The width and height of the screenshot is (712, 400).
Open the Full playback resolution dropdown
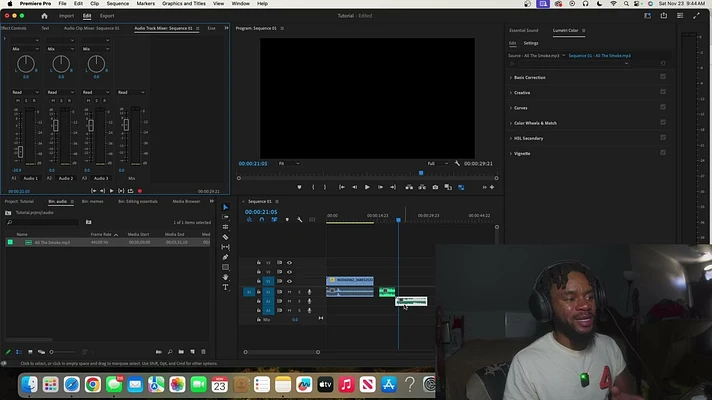coord(438,163)
